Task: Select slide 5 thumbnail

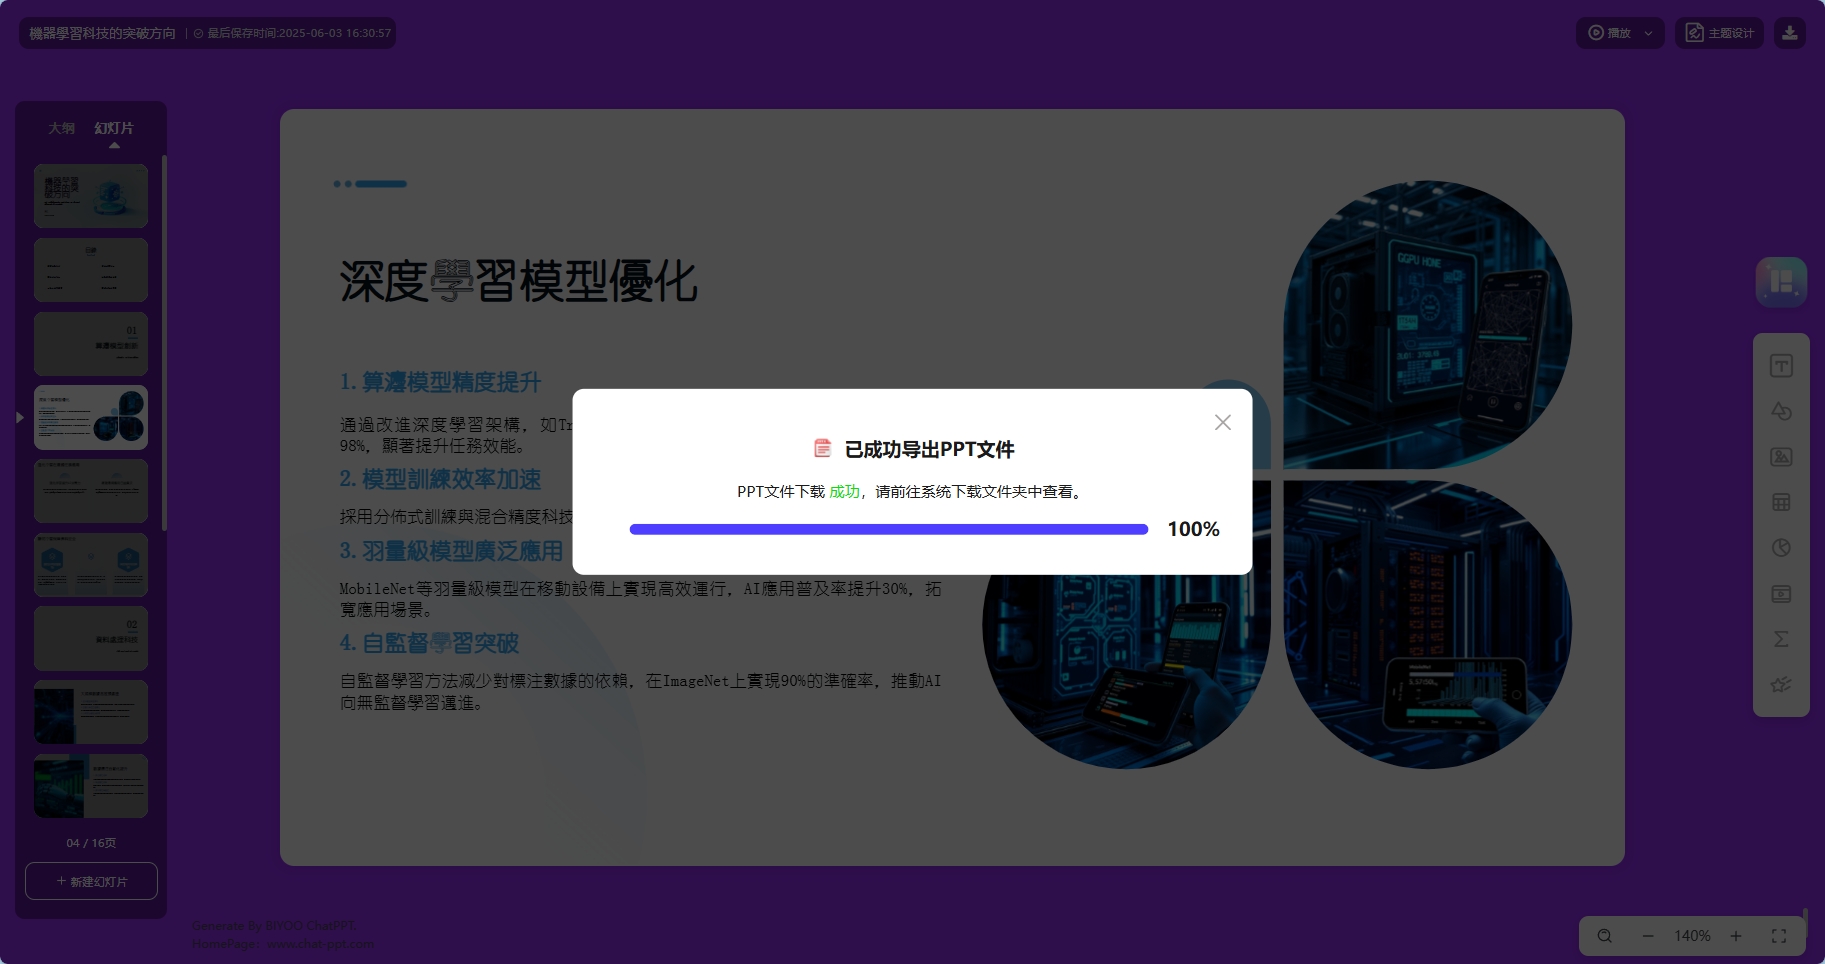Action: (91, 491)
